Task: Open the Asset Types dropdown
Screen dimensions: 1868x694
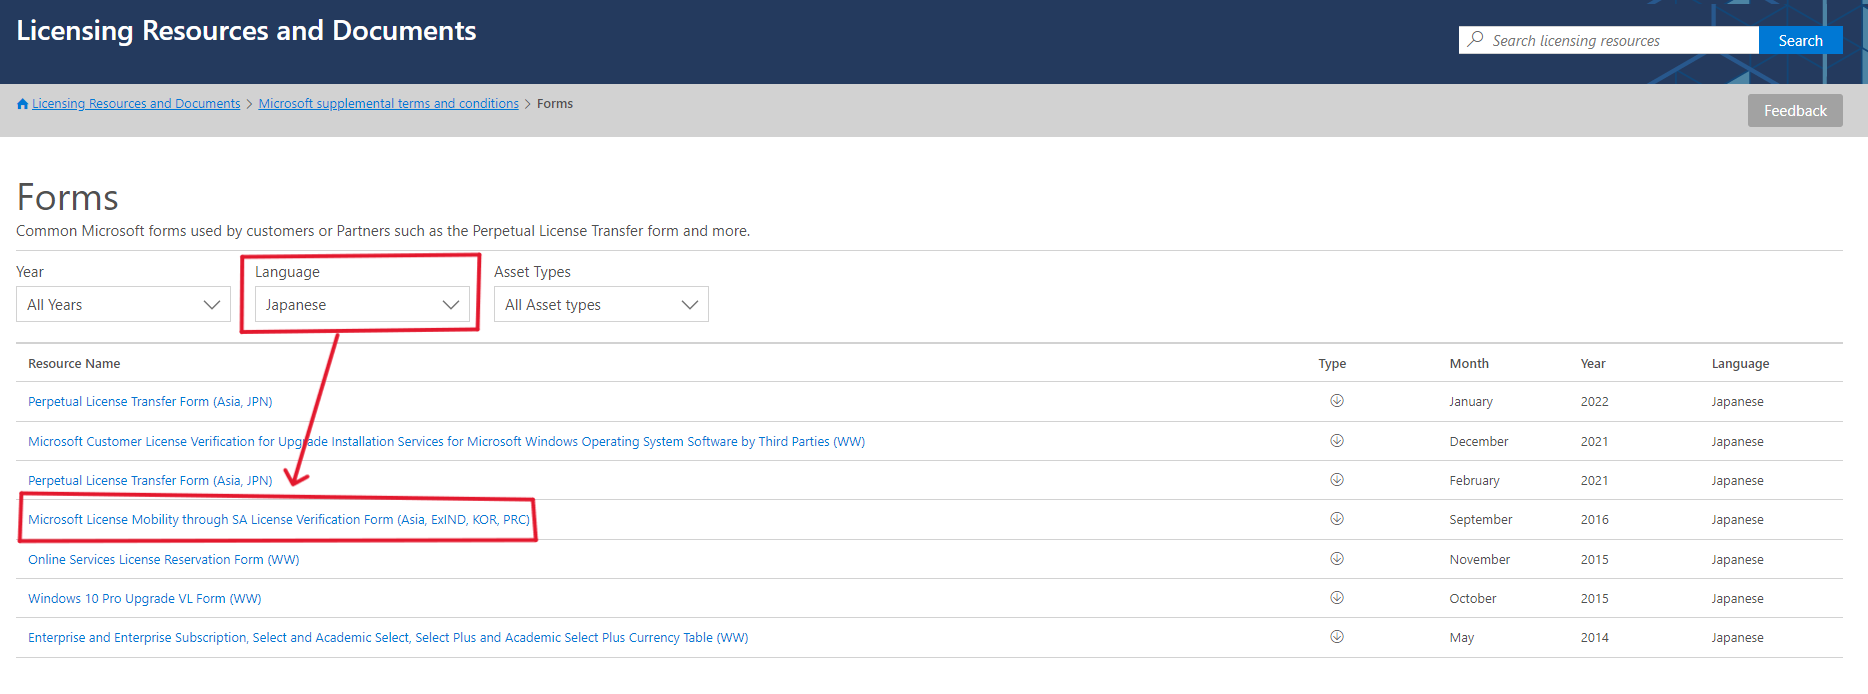Action: pyautogui.click(x=601, y=304)
